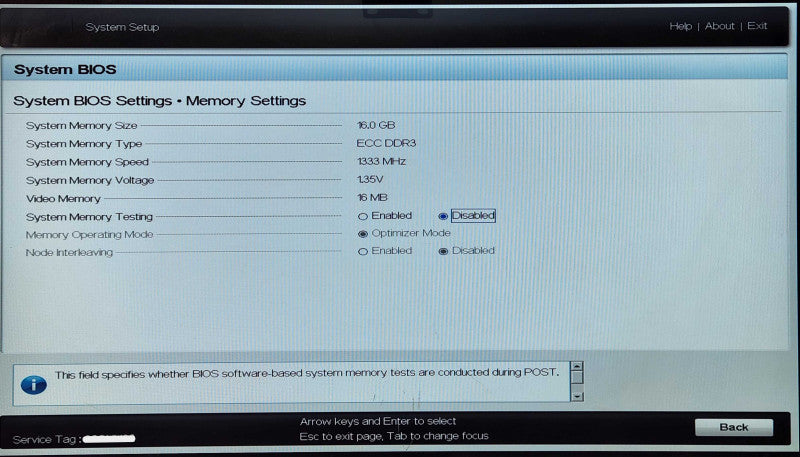800x457 pixels.
Task: Click the System Setup title text
Action: coord(122,27)
